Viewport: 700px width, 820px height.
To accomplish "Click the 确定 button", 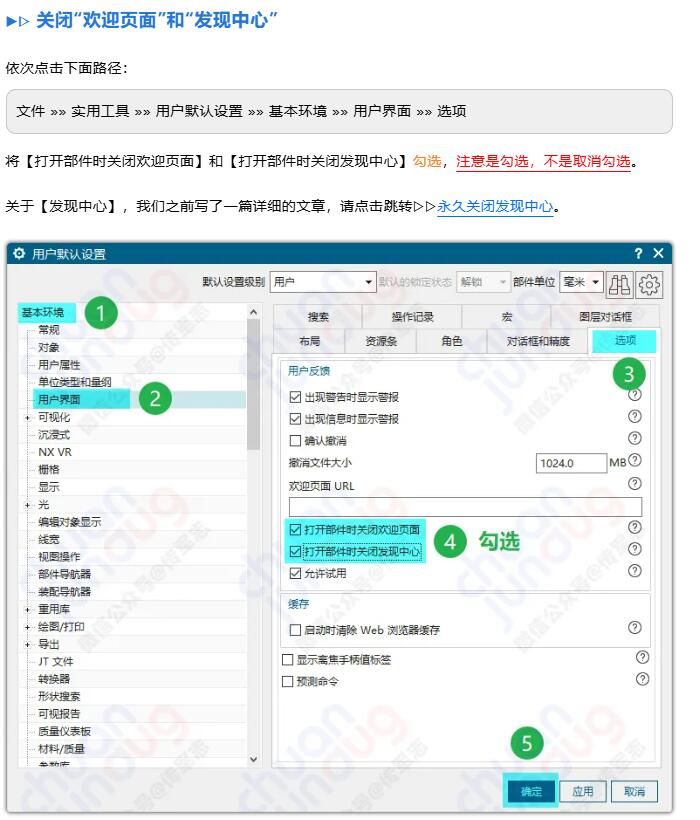I will (531, 791).
